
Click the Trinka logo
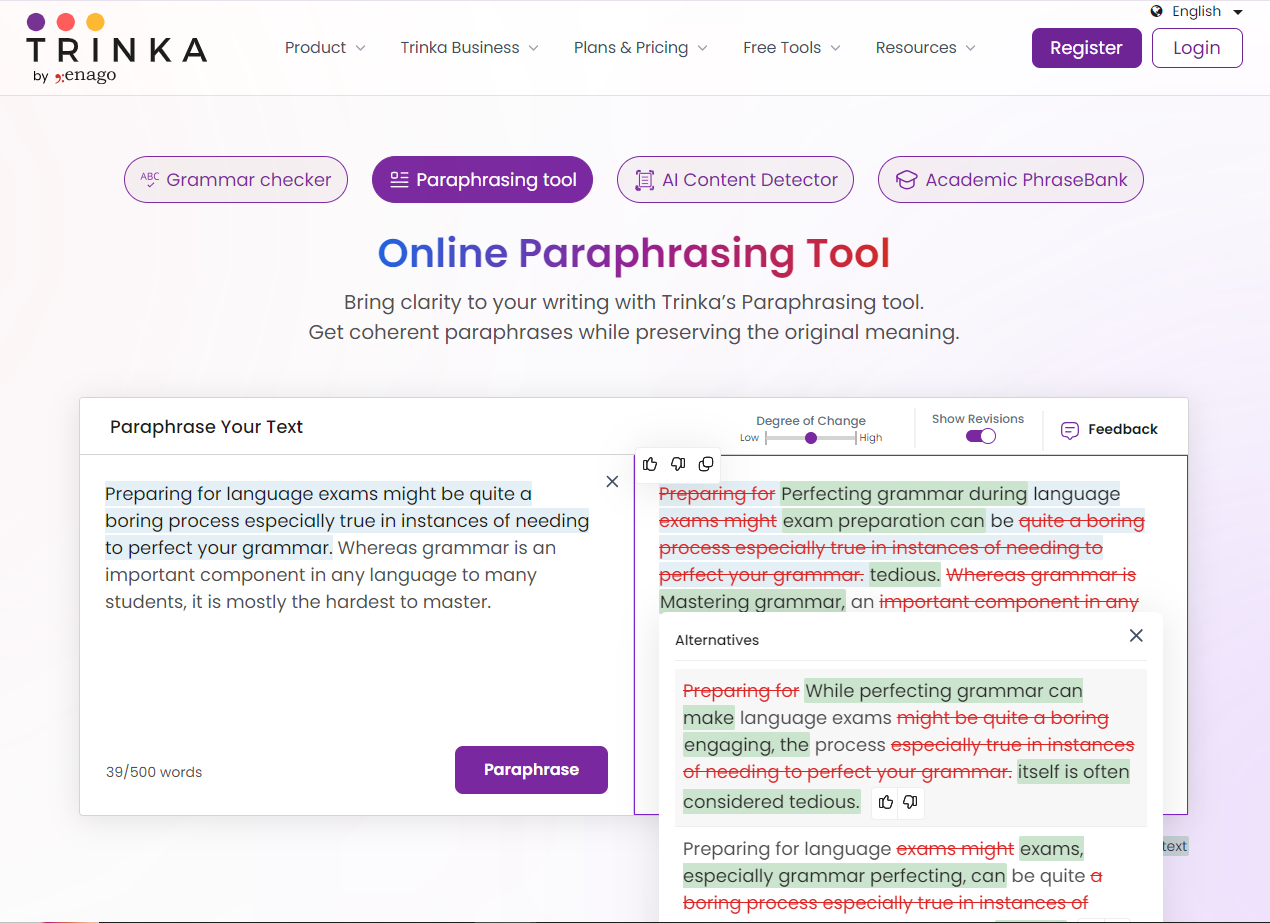click(x=116, y=48)
